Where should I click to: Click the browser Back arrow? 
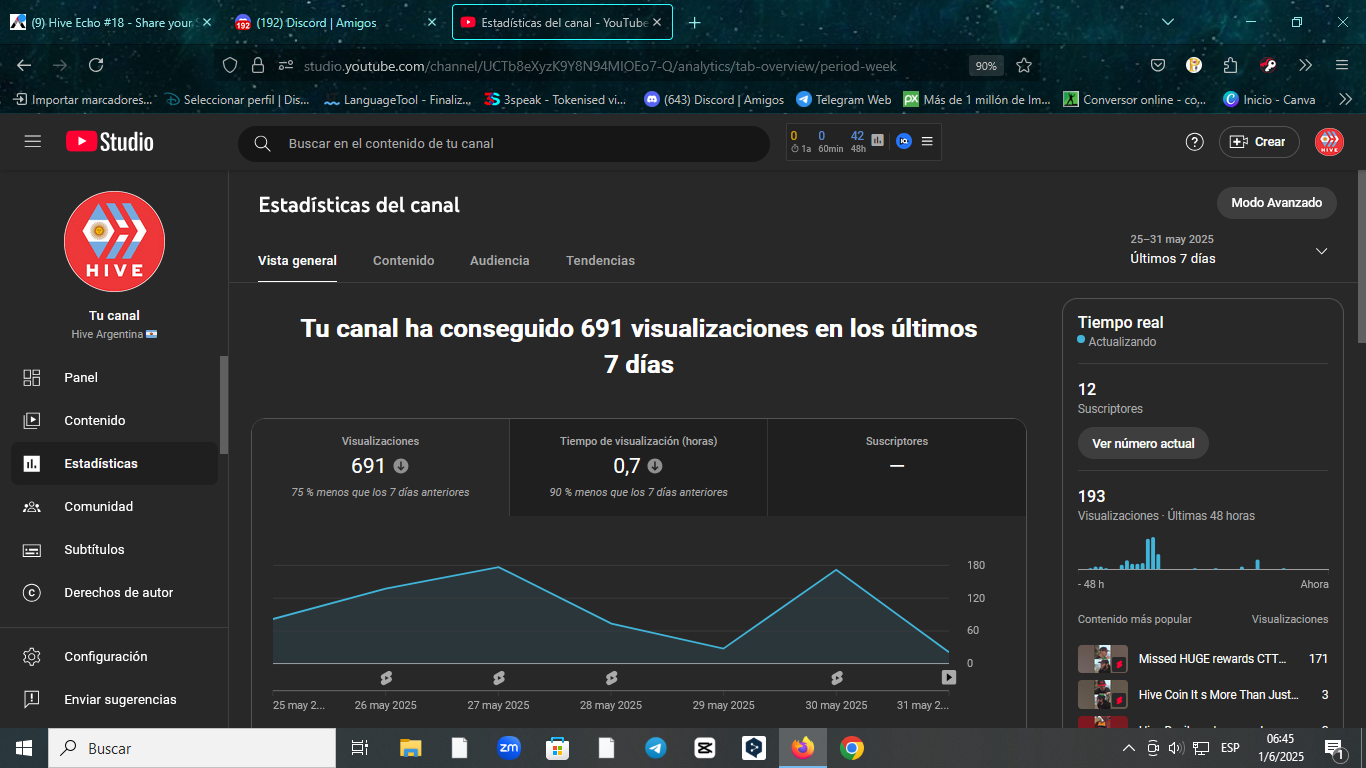(x=24, y=65)
